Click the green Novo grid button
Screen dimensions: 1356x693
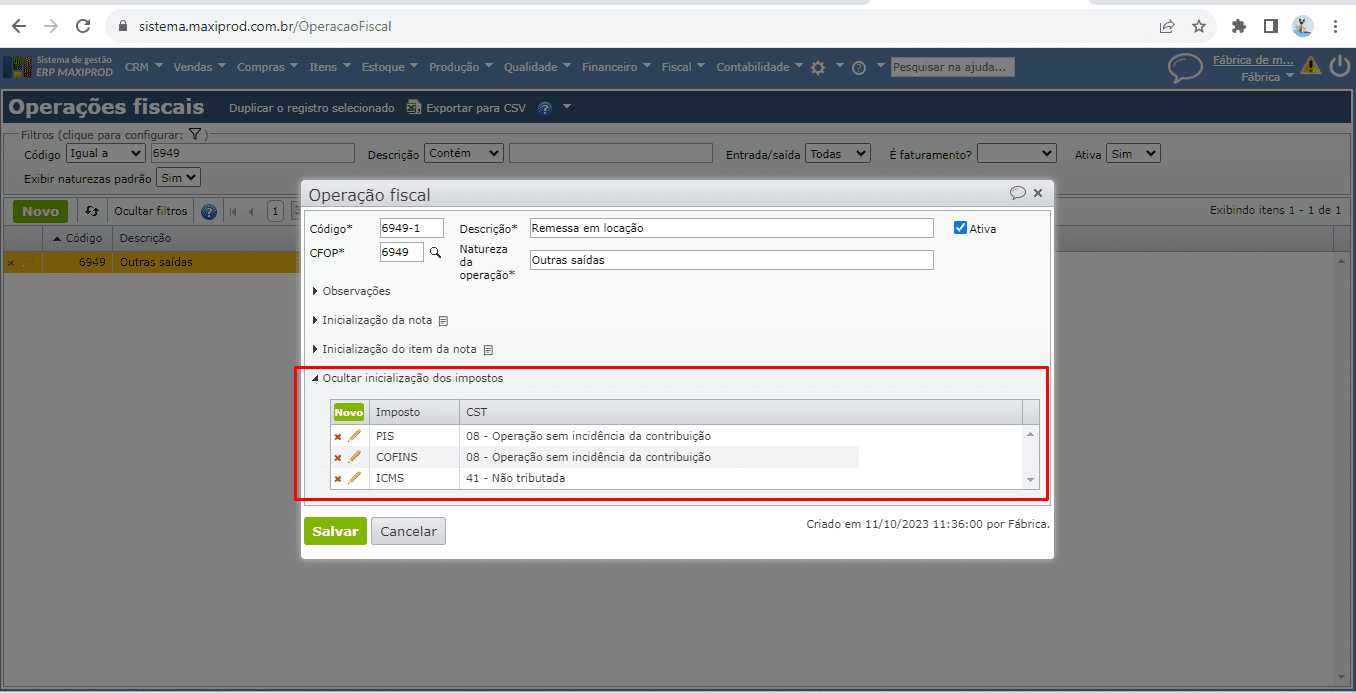pyautogui.click(x=41, y=211)
